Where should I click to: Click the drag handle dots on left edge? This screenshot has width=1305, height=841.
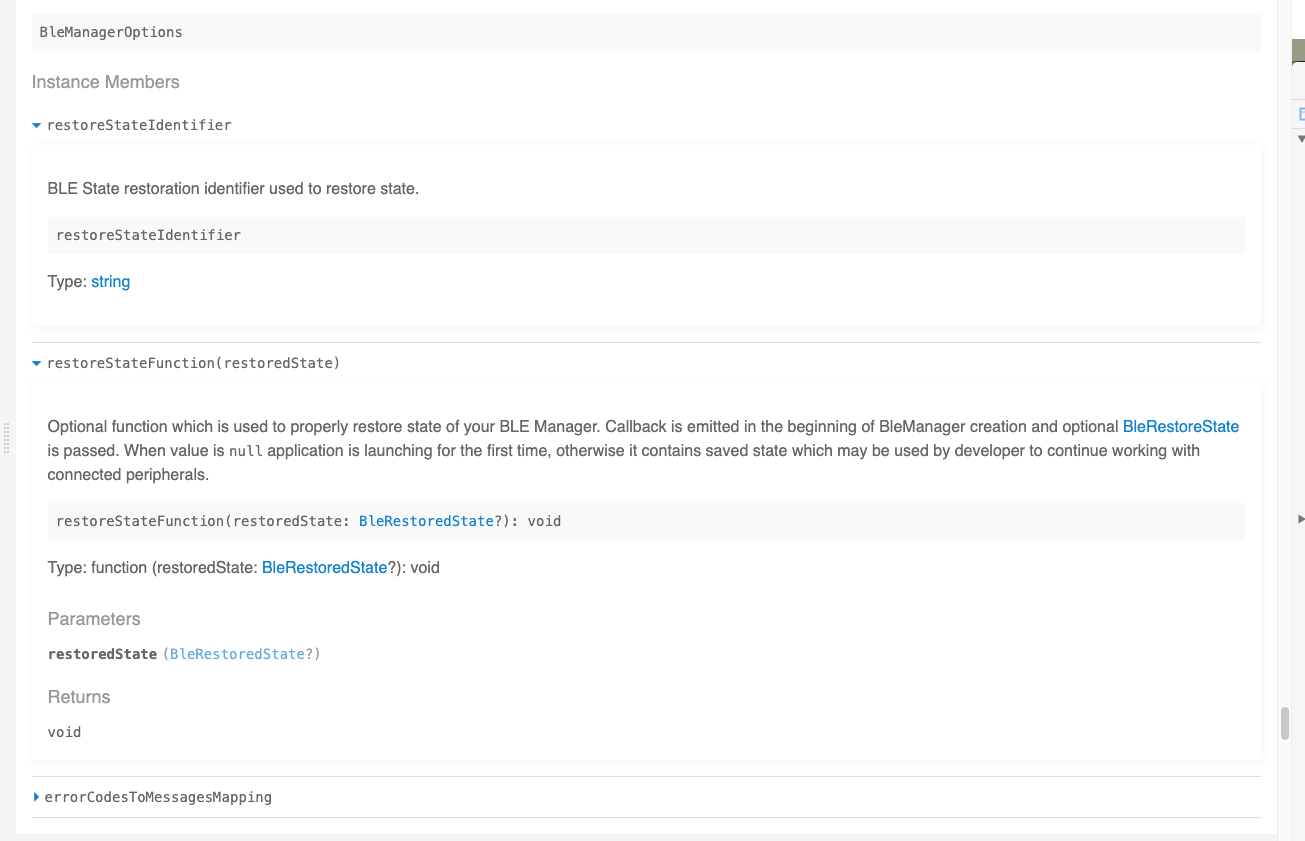click(x=6, y=438)
